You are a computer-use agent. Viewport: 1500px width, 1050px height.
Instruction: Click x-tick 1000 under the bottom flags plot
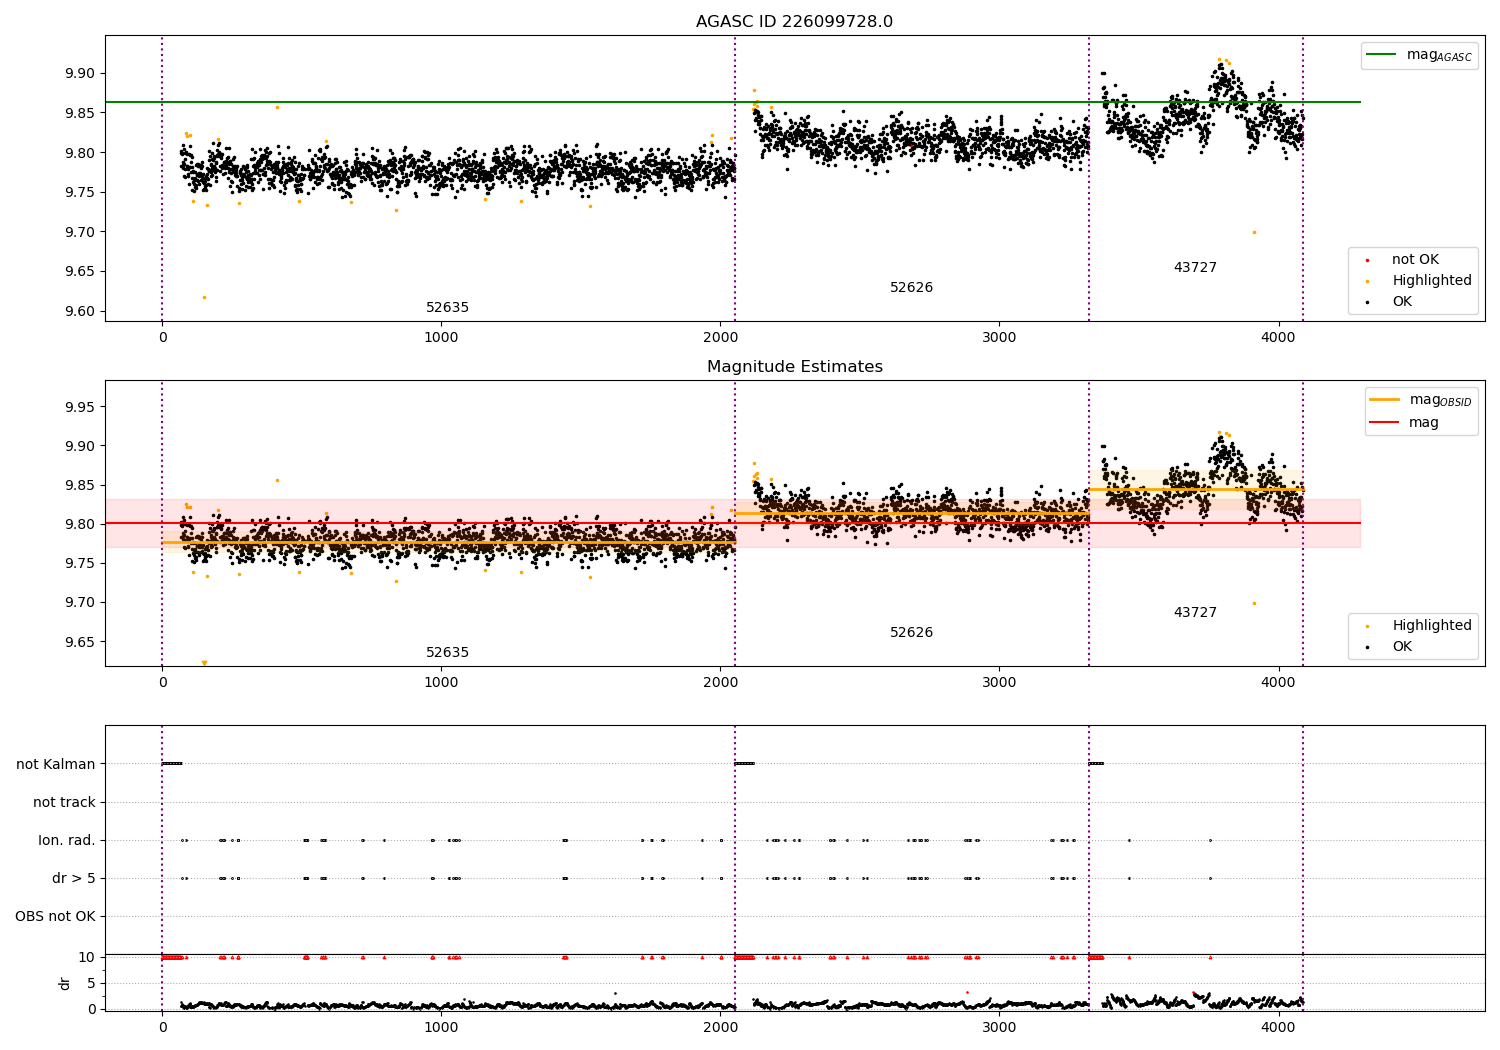441,1028
